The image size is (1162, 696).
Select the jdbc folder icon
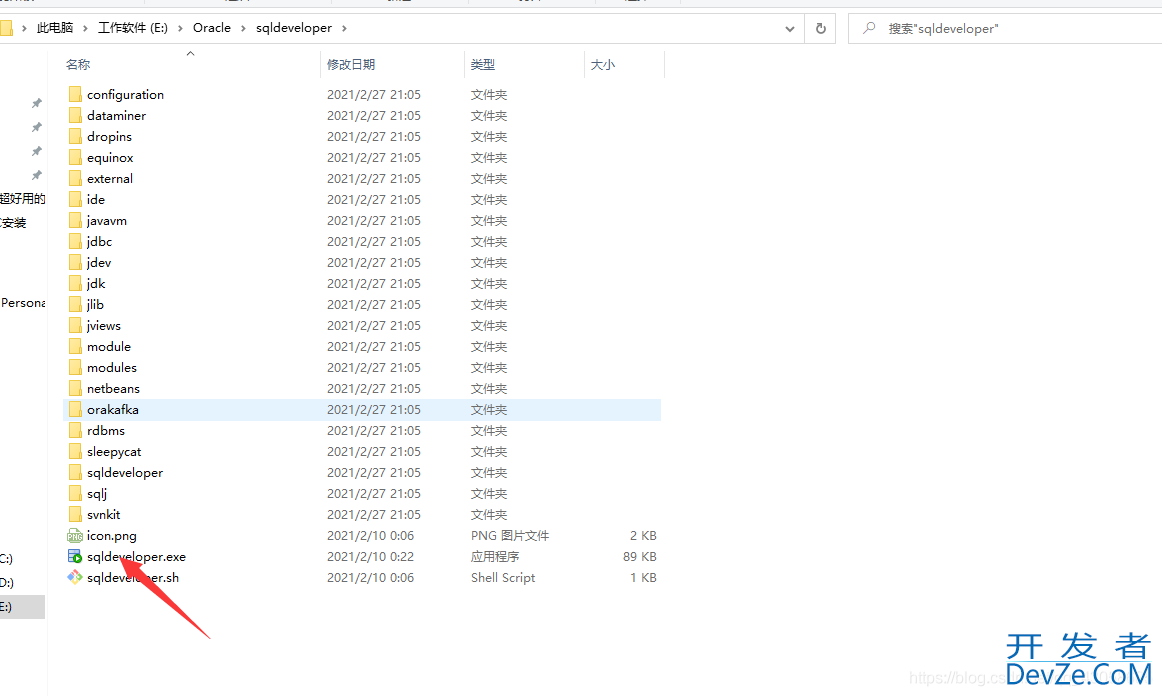pos(74,241)
